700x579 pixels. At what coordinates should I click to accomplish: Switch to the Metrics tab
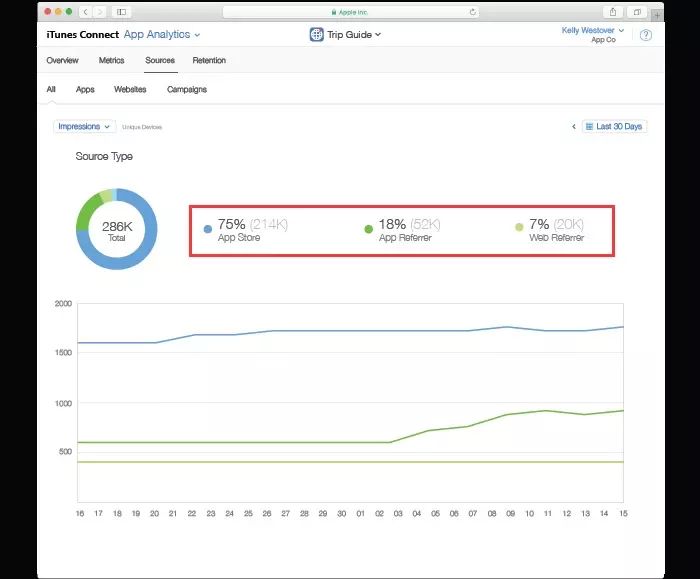click(x=112, y=60)
